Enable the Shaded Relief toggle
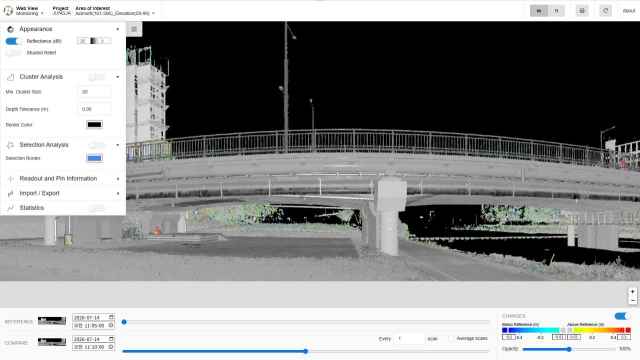The image size is (640, 360). click(14, 53)
